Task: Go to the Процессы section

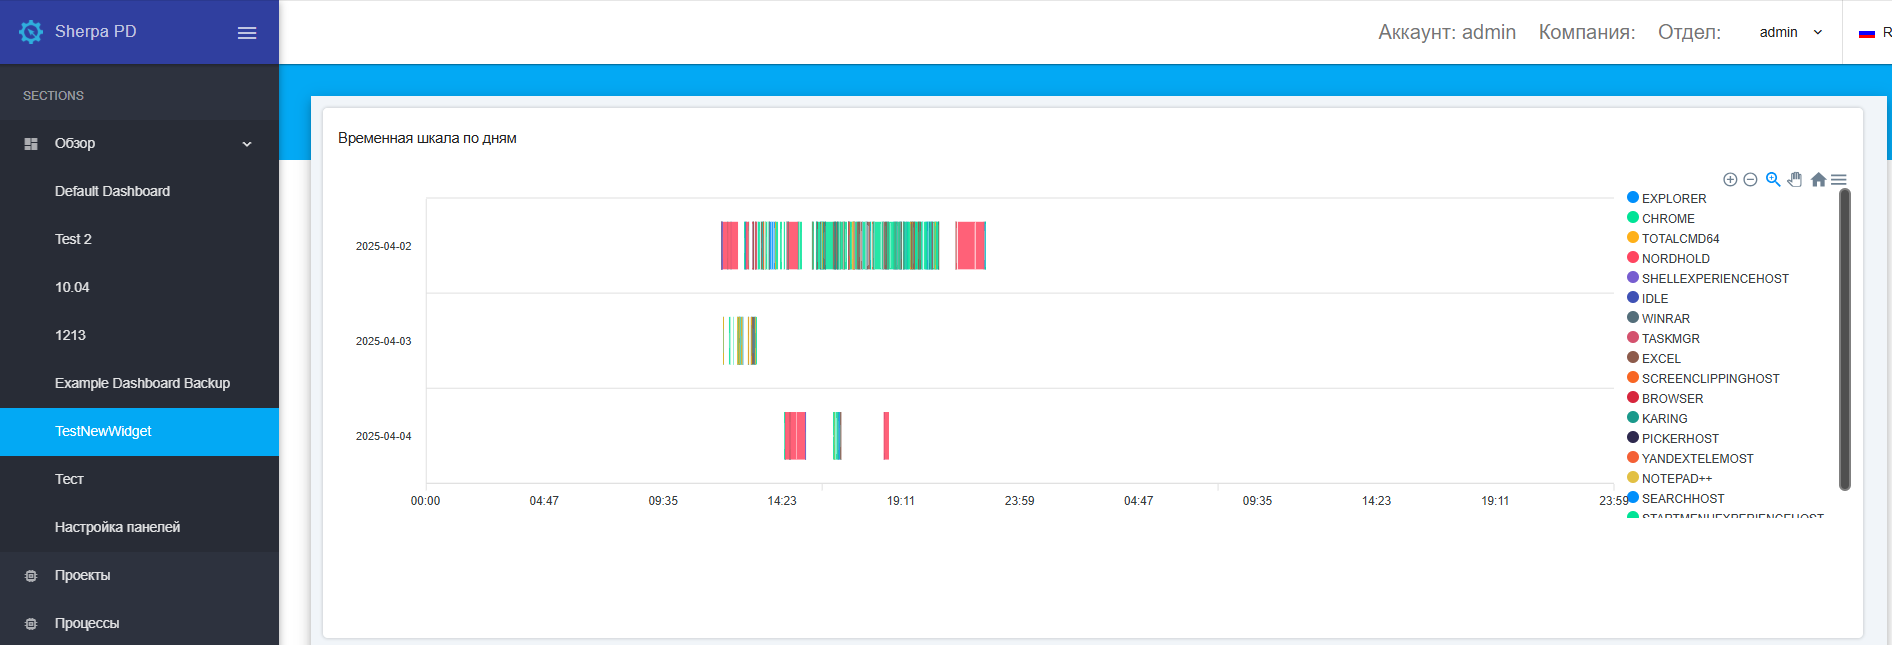Action: pos(86,623)
